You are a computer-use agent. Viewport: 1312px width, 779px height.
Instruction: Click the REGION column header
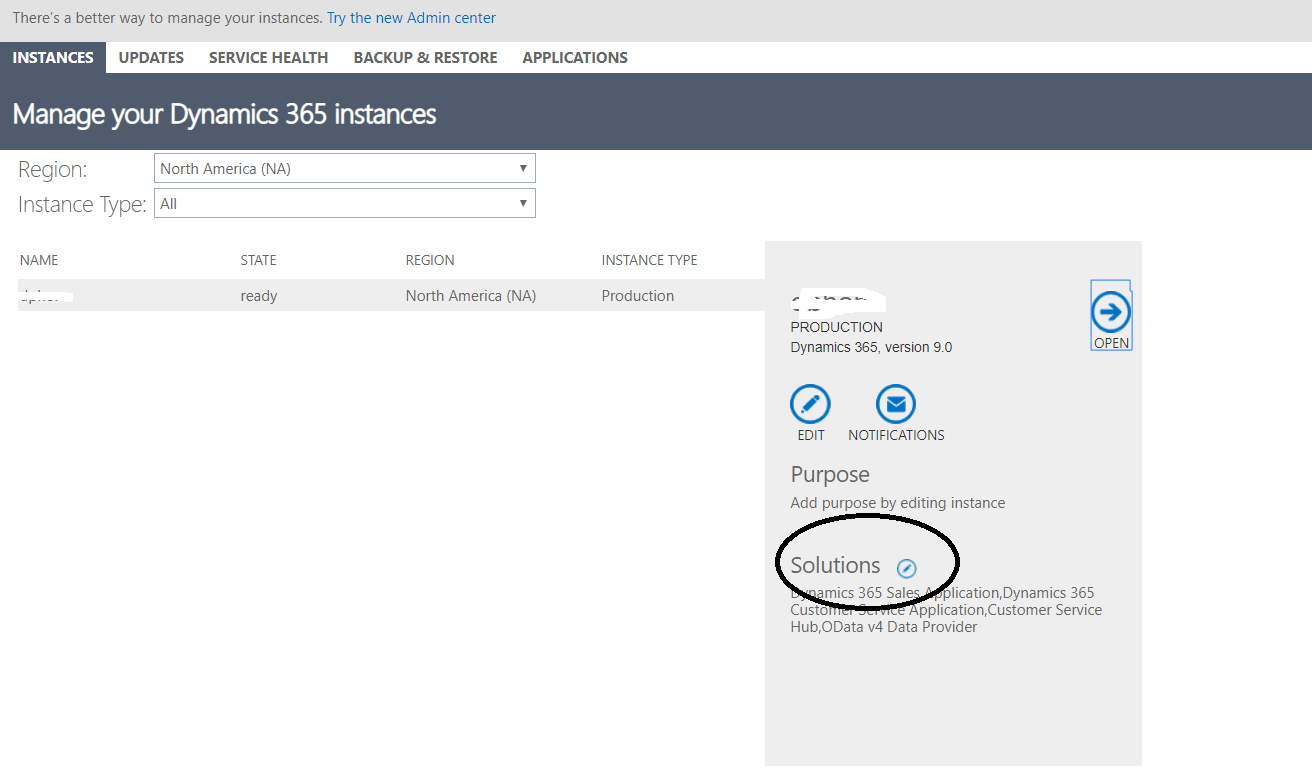430,260
